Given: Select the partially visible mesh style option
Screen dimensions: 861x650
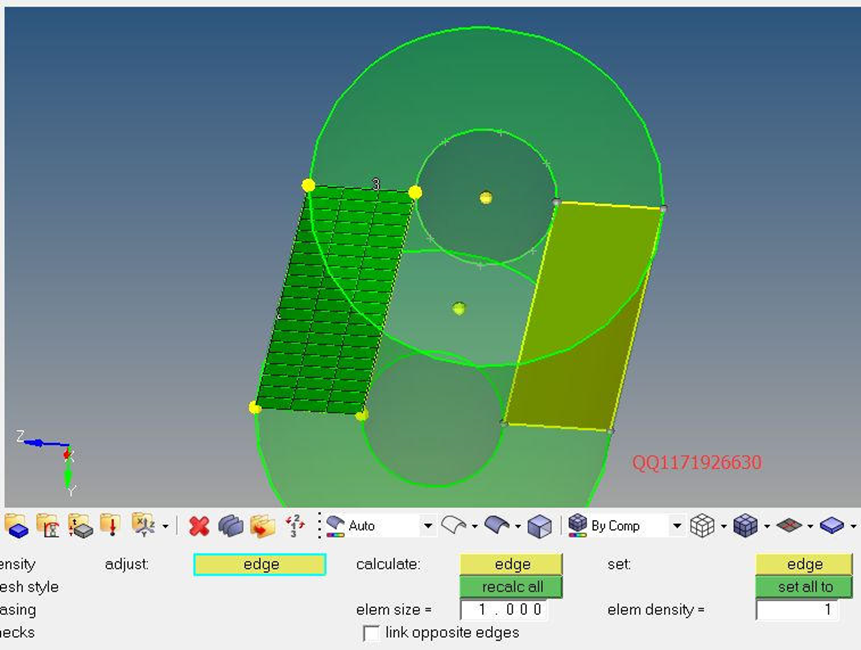Looking at the screenshot, I should pyautogui.click(x=29, y=587).
